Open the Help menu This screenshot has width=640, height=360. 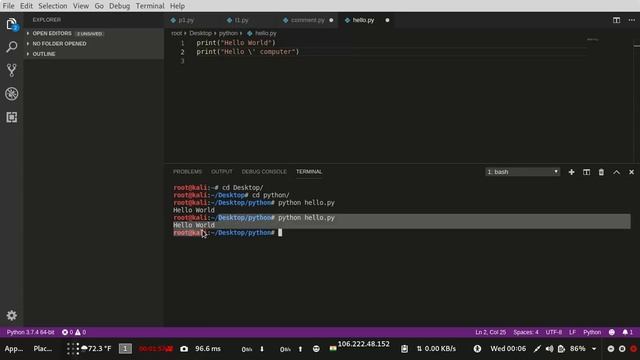[177, 6]
